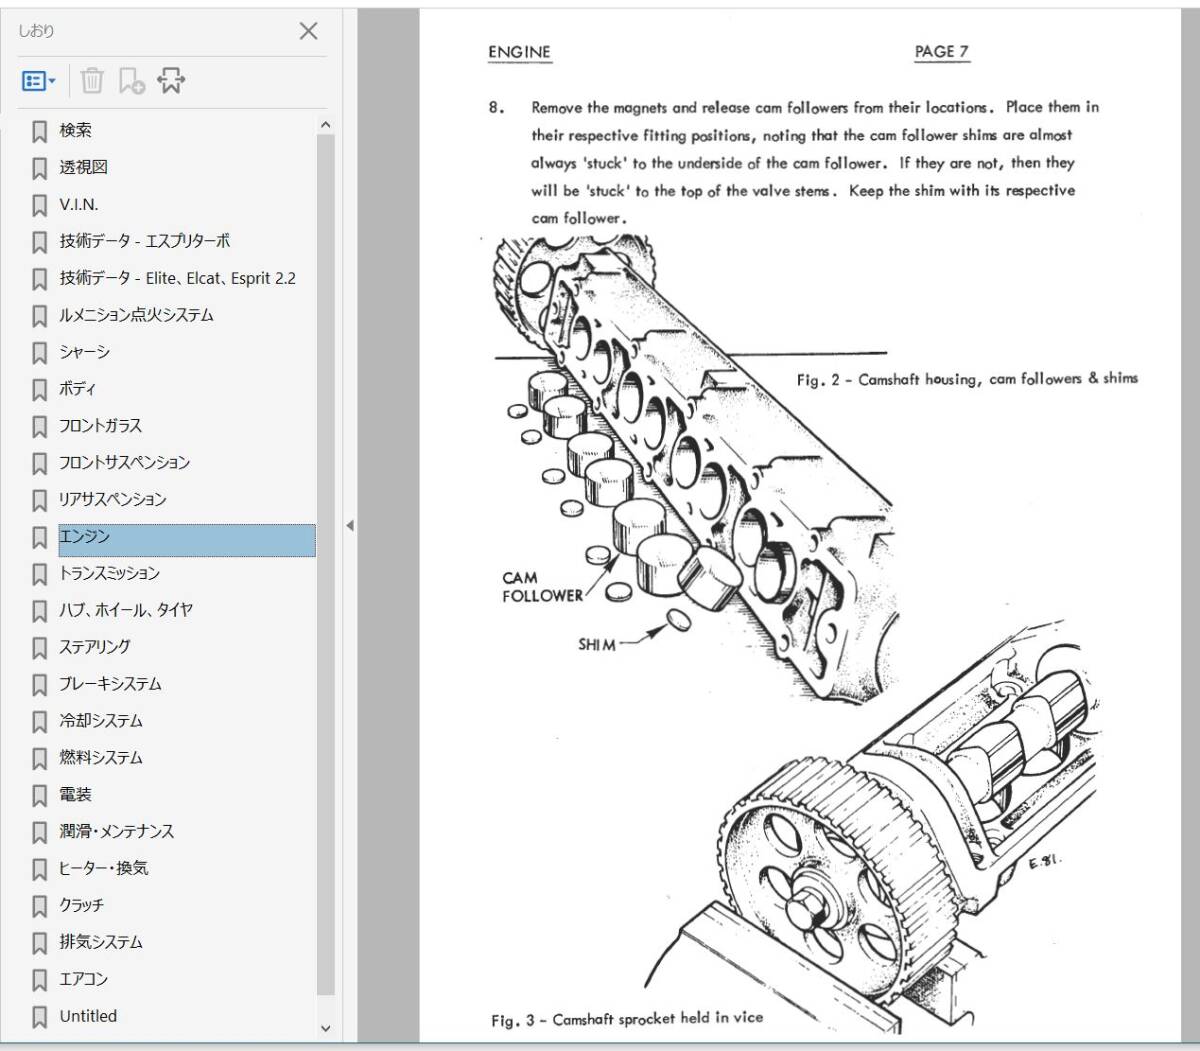Open the ステアリング bookmark
This screenshot has width=1200, height=1051.
(95, 647)
